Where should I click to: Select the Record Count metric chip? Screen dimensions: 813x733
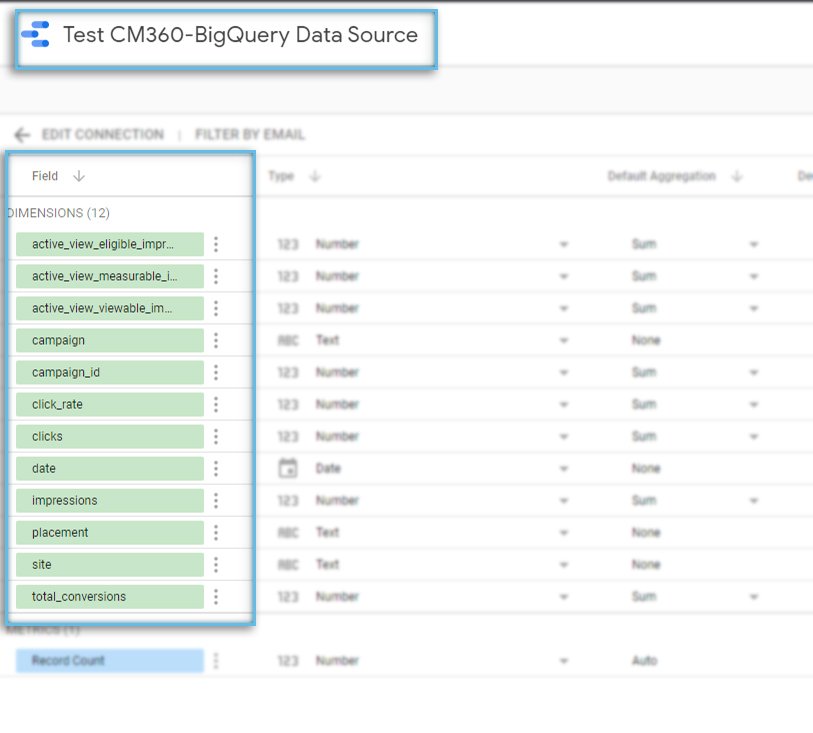click(110, 660)
